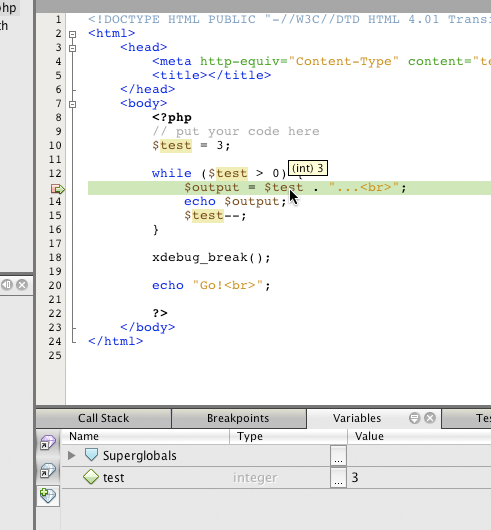
Task: Select the test variable row
Action: [276, 478]
